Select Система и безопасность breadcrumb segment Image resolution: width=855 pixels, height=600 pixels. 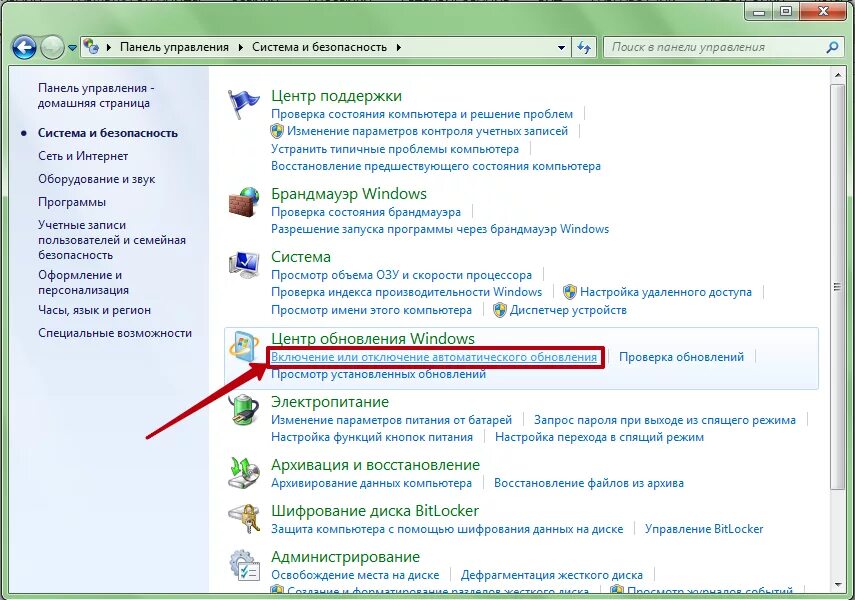pos(319,47)
